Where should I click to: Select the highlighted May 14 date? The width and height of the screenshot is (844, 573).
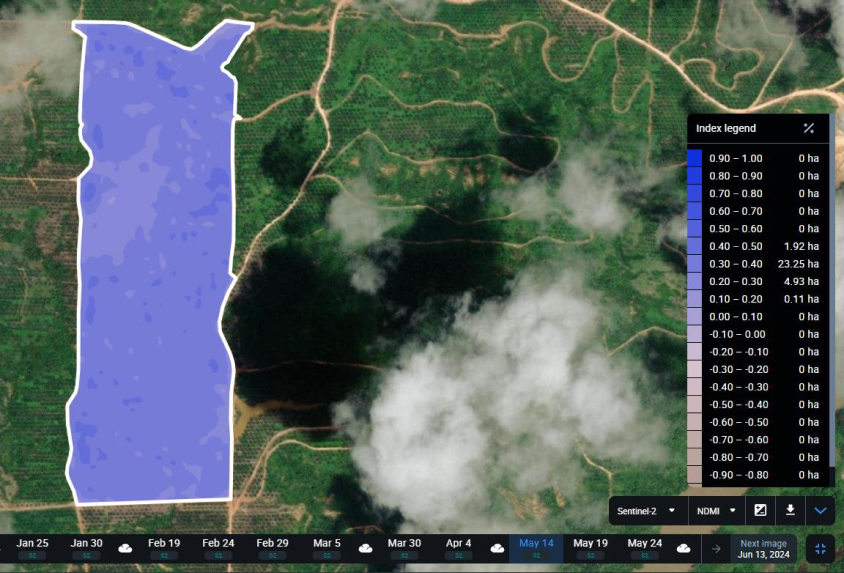click(536, 548)
